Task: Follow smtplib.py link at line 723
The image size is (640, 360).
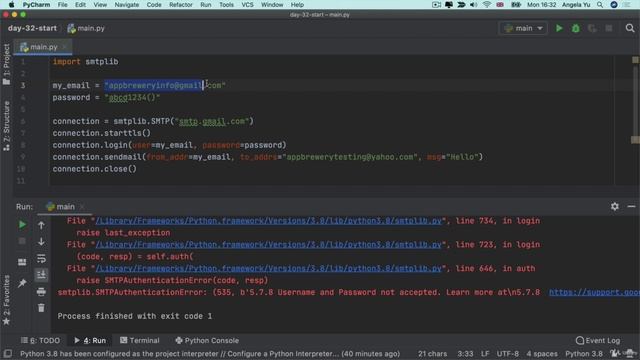Action: 269,244
